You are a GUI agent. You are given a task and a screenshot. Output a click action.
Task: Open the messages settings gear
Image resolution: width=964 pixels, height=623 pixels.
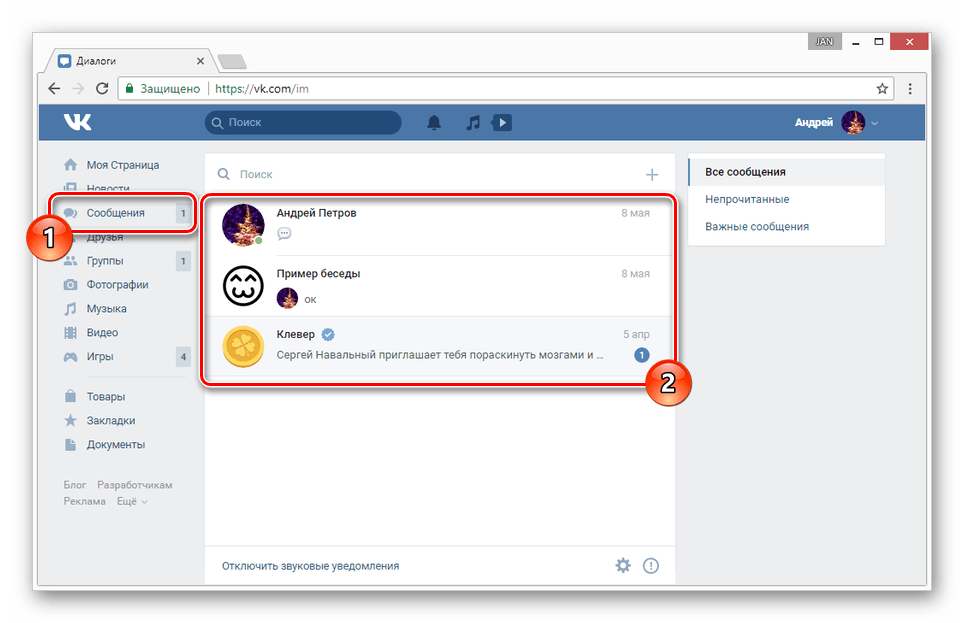623,566
